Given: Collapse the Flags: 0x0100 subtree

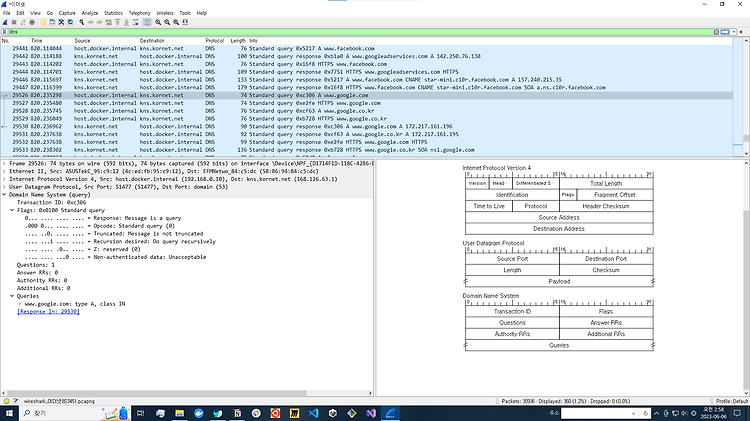Looking at the screenshot, I should click(x=12, y=210).
